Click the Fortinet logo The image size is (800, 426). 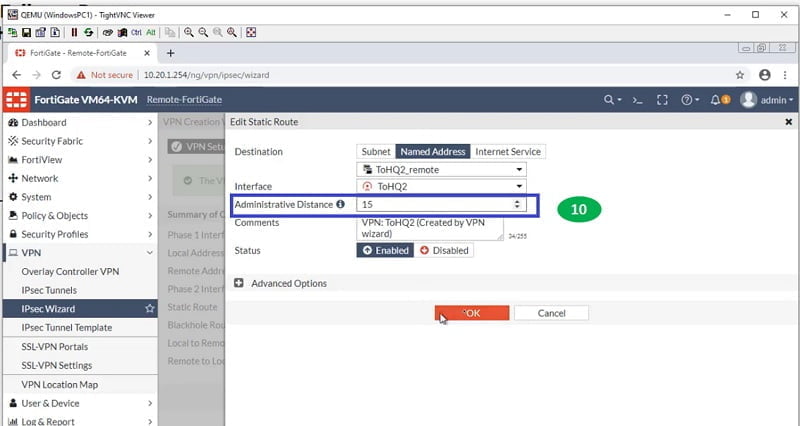pyautogui.click(x=16, y=99)
